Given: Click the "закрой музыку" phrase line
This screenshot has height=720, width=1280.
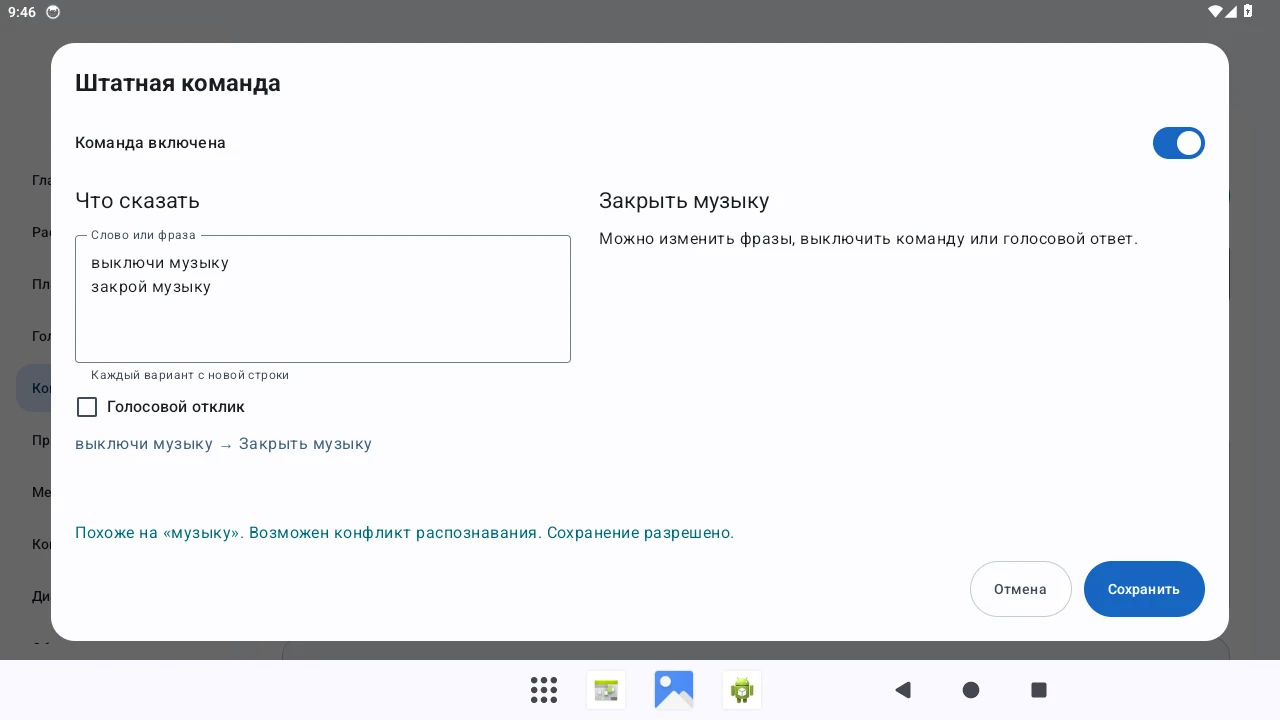Looking at the screenshot, I should pos(151,287).
